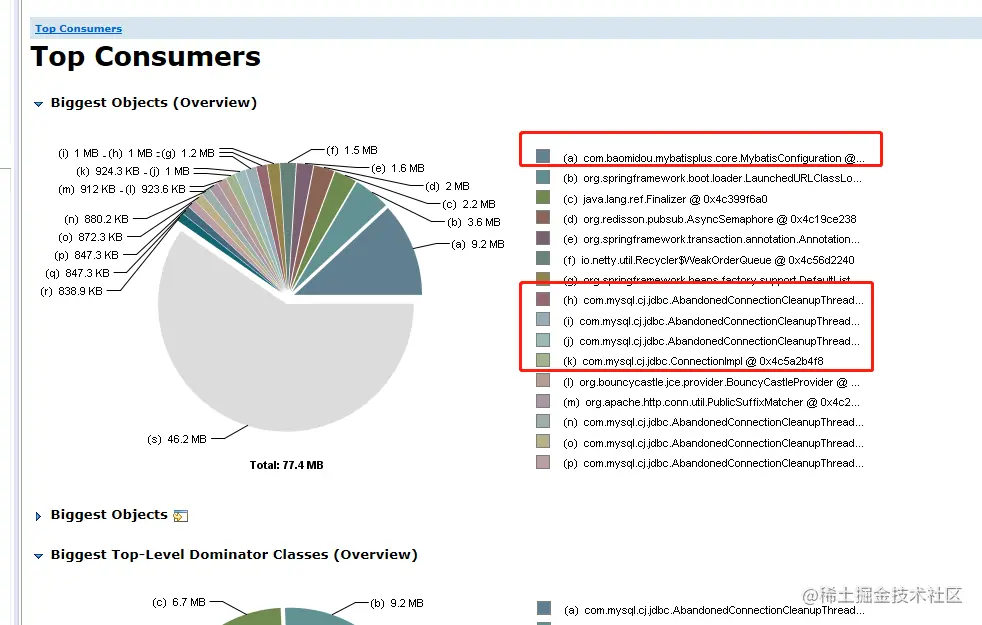Select legend entry (m) PublicSuffixMatcher
The width and height of the screenshot is (982, 625).
[711, 402]
